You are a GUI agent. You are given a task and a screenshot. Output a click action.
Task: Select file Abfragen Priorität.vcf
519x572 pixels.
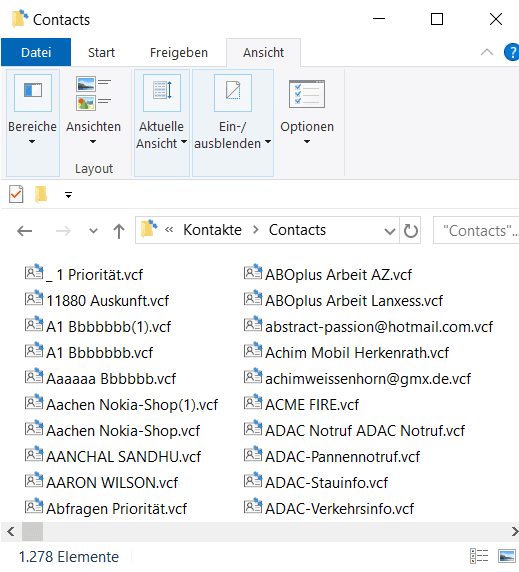click(x=106, y=509)
